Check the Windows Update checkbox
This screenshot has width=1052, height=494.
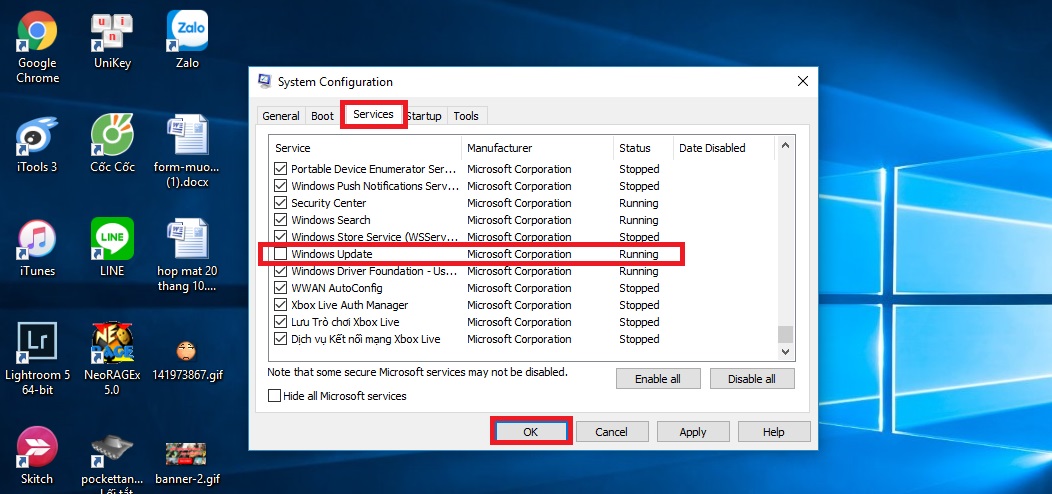point(280,254)
